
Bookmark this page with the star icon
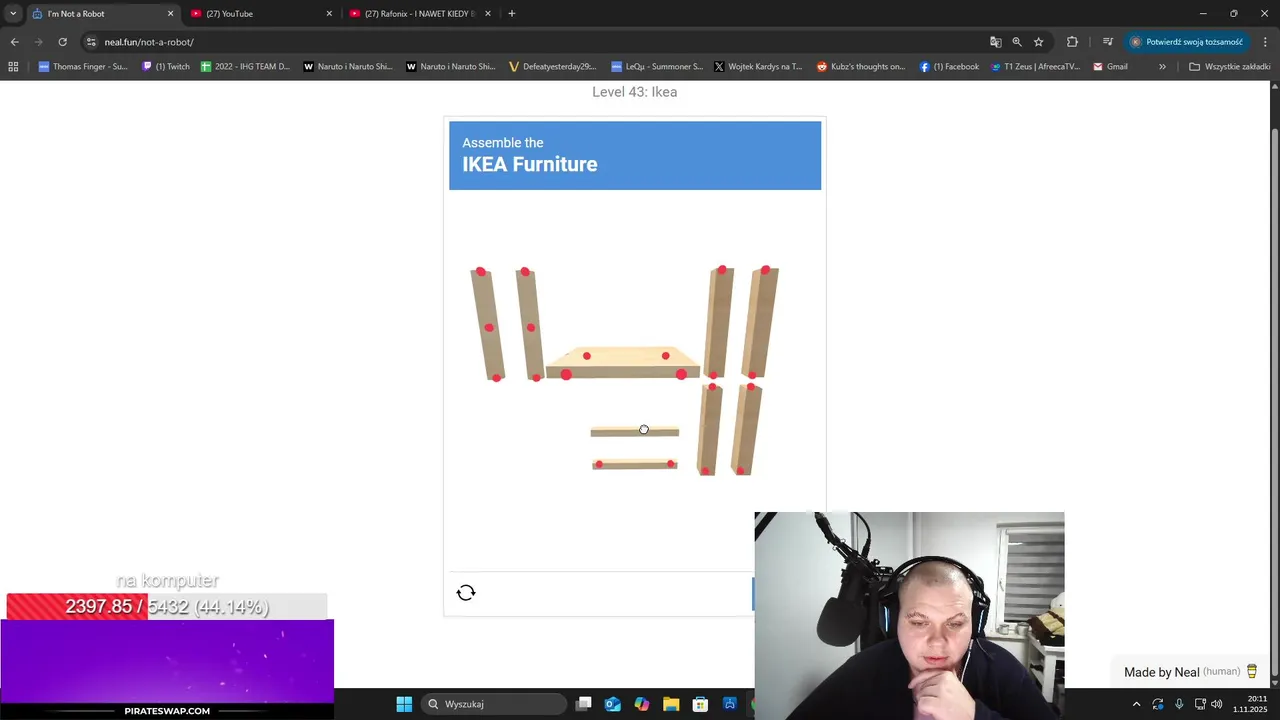[1039, 42]
